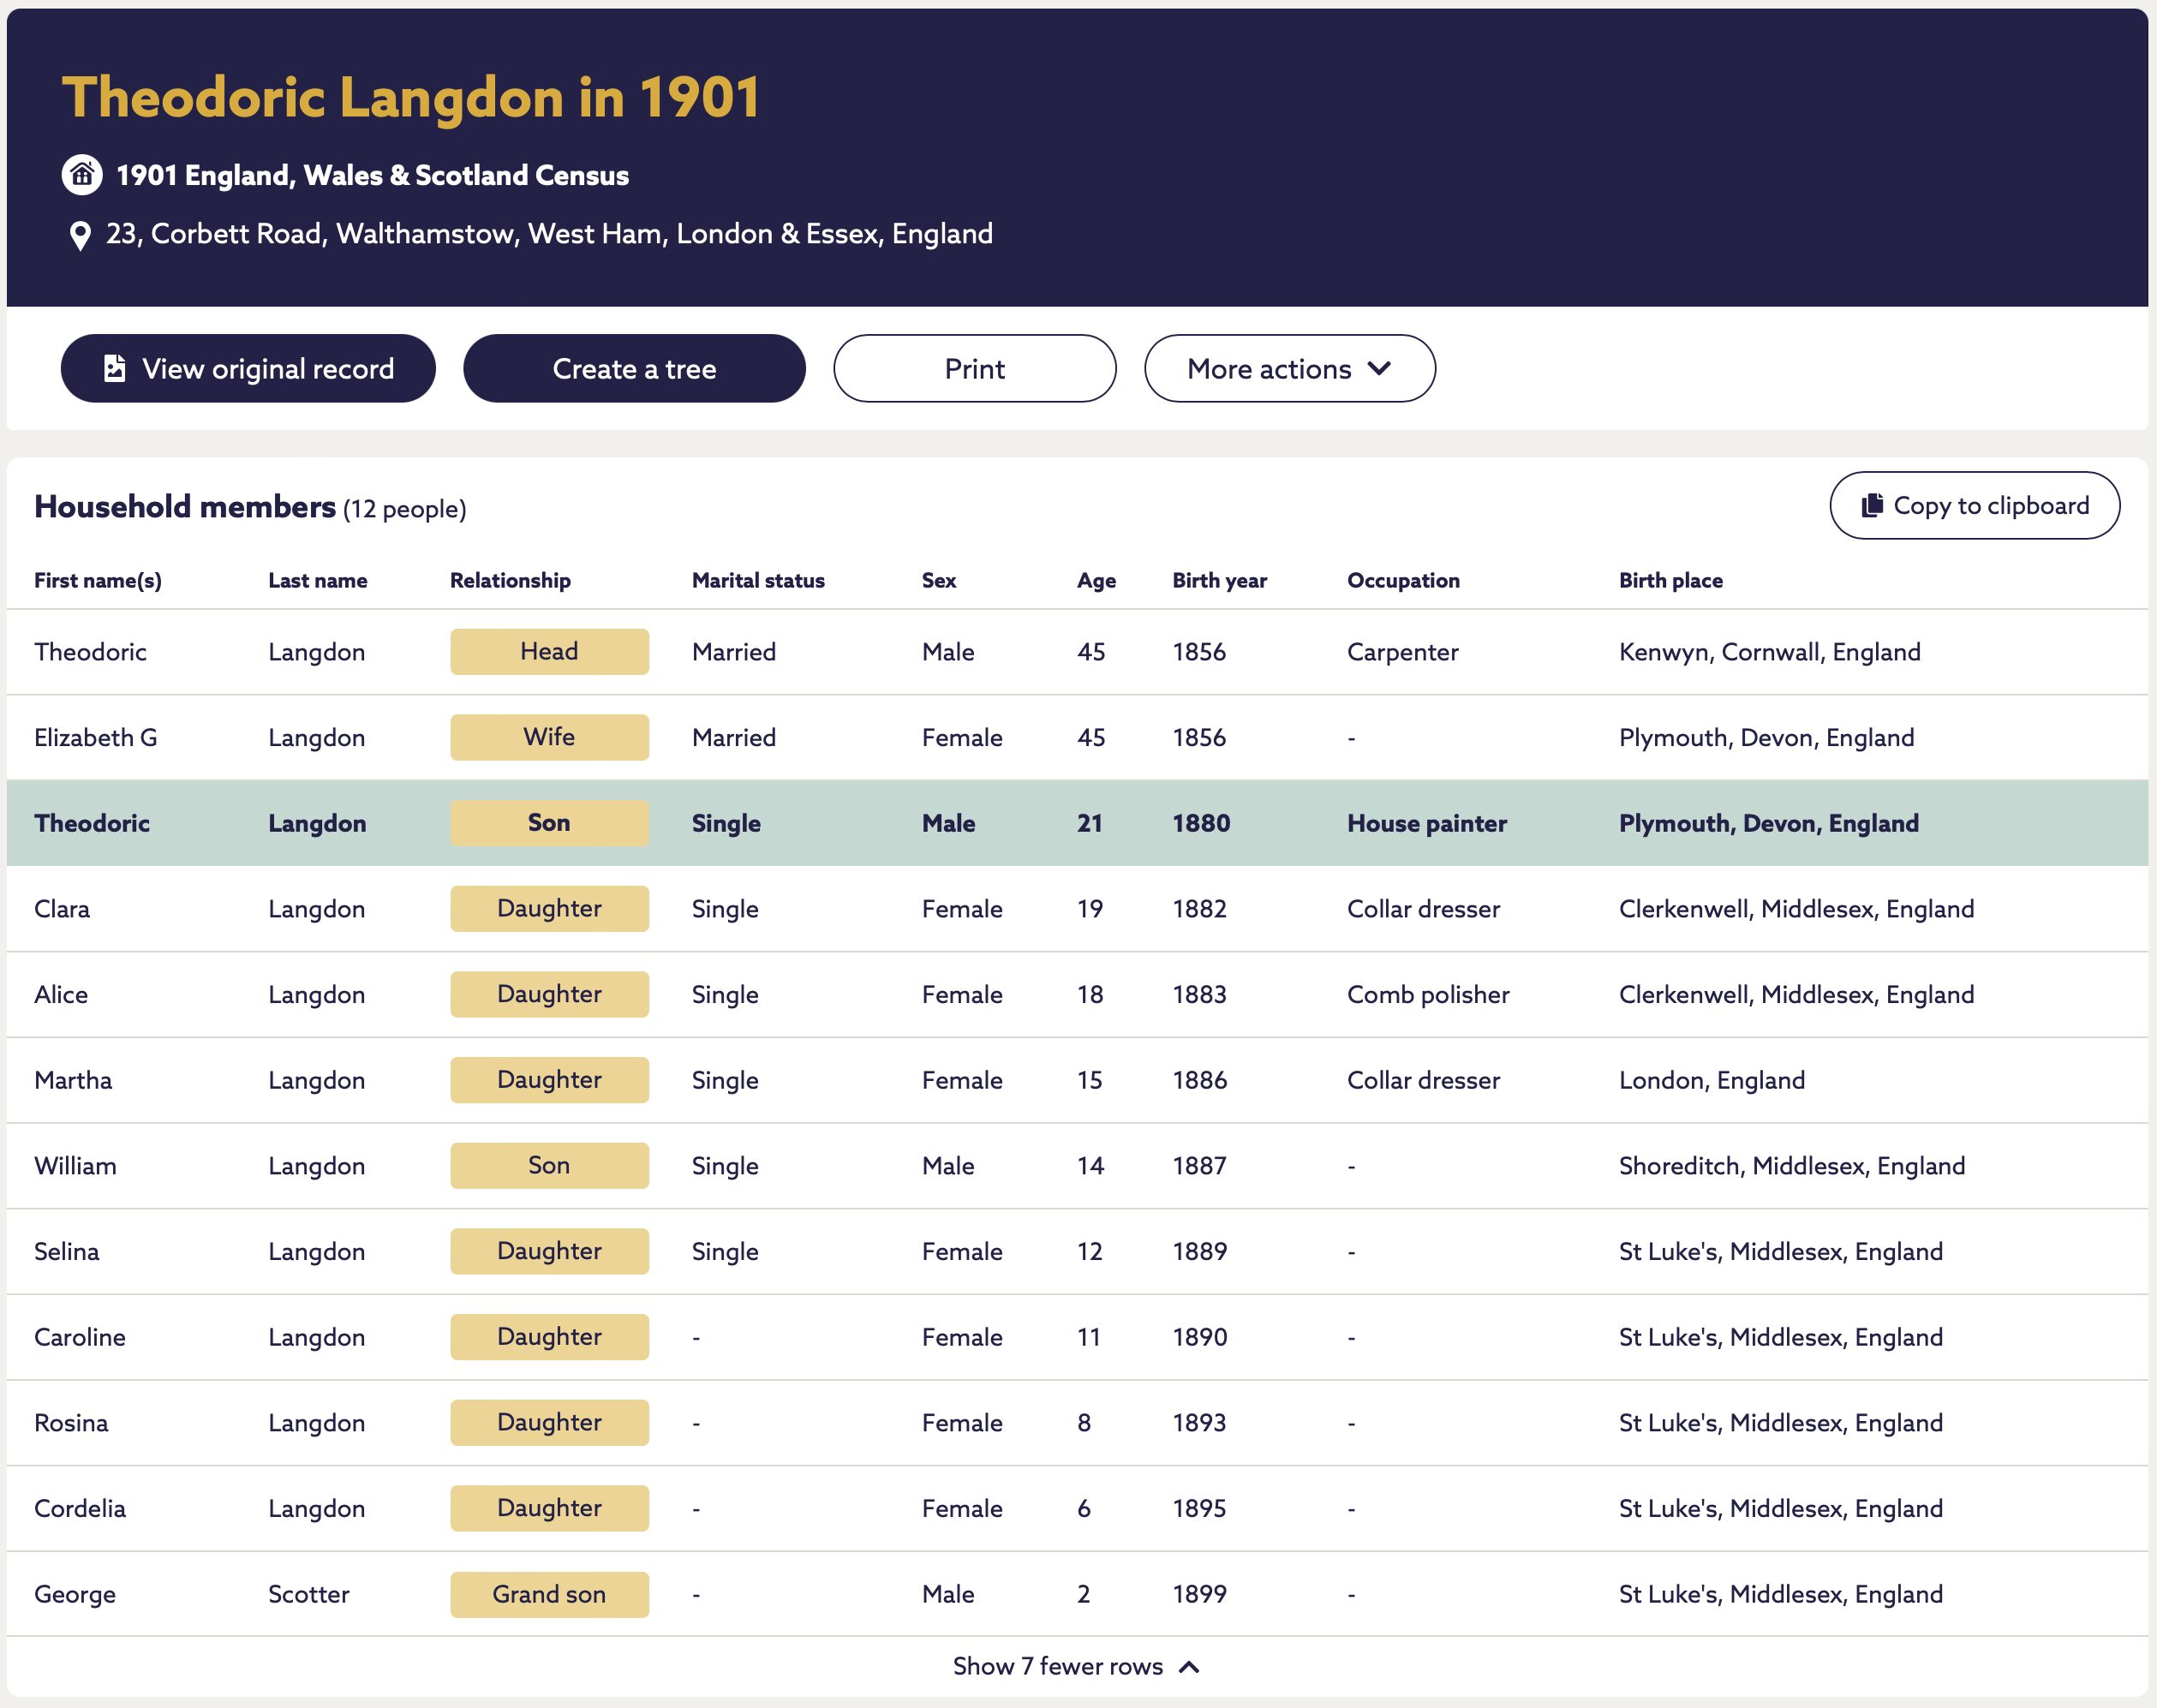Click the 1901 England, Wales & Scotland Census link
The image size is (2157, 1708).
[x=372, y=176]
